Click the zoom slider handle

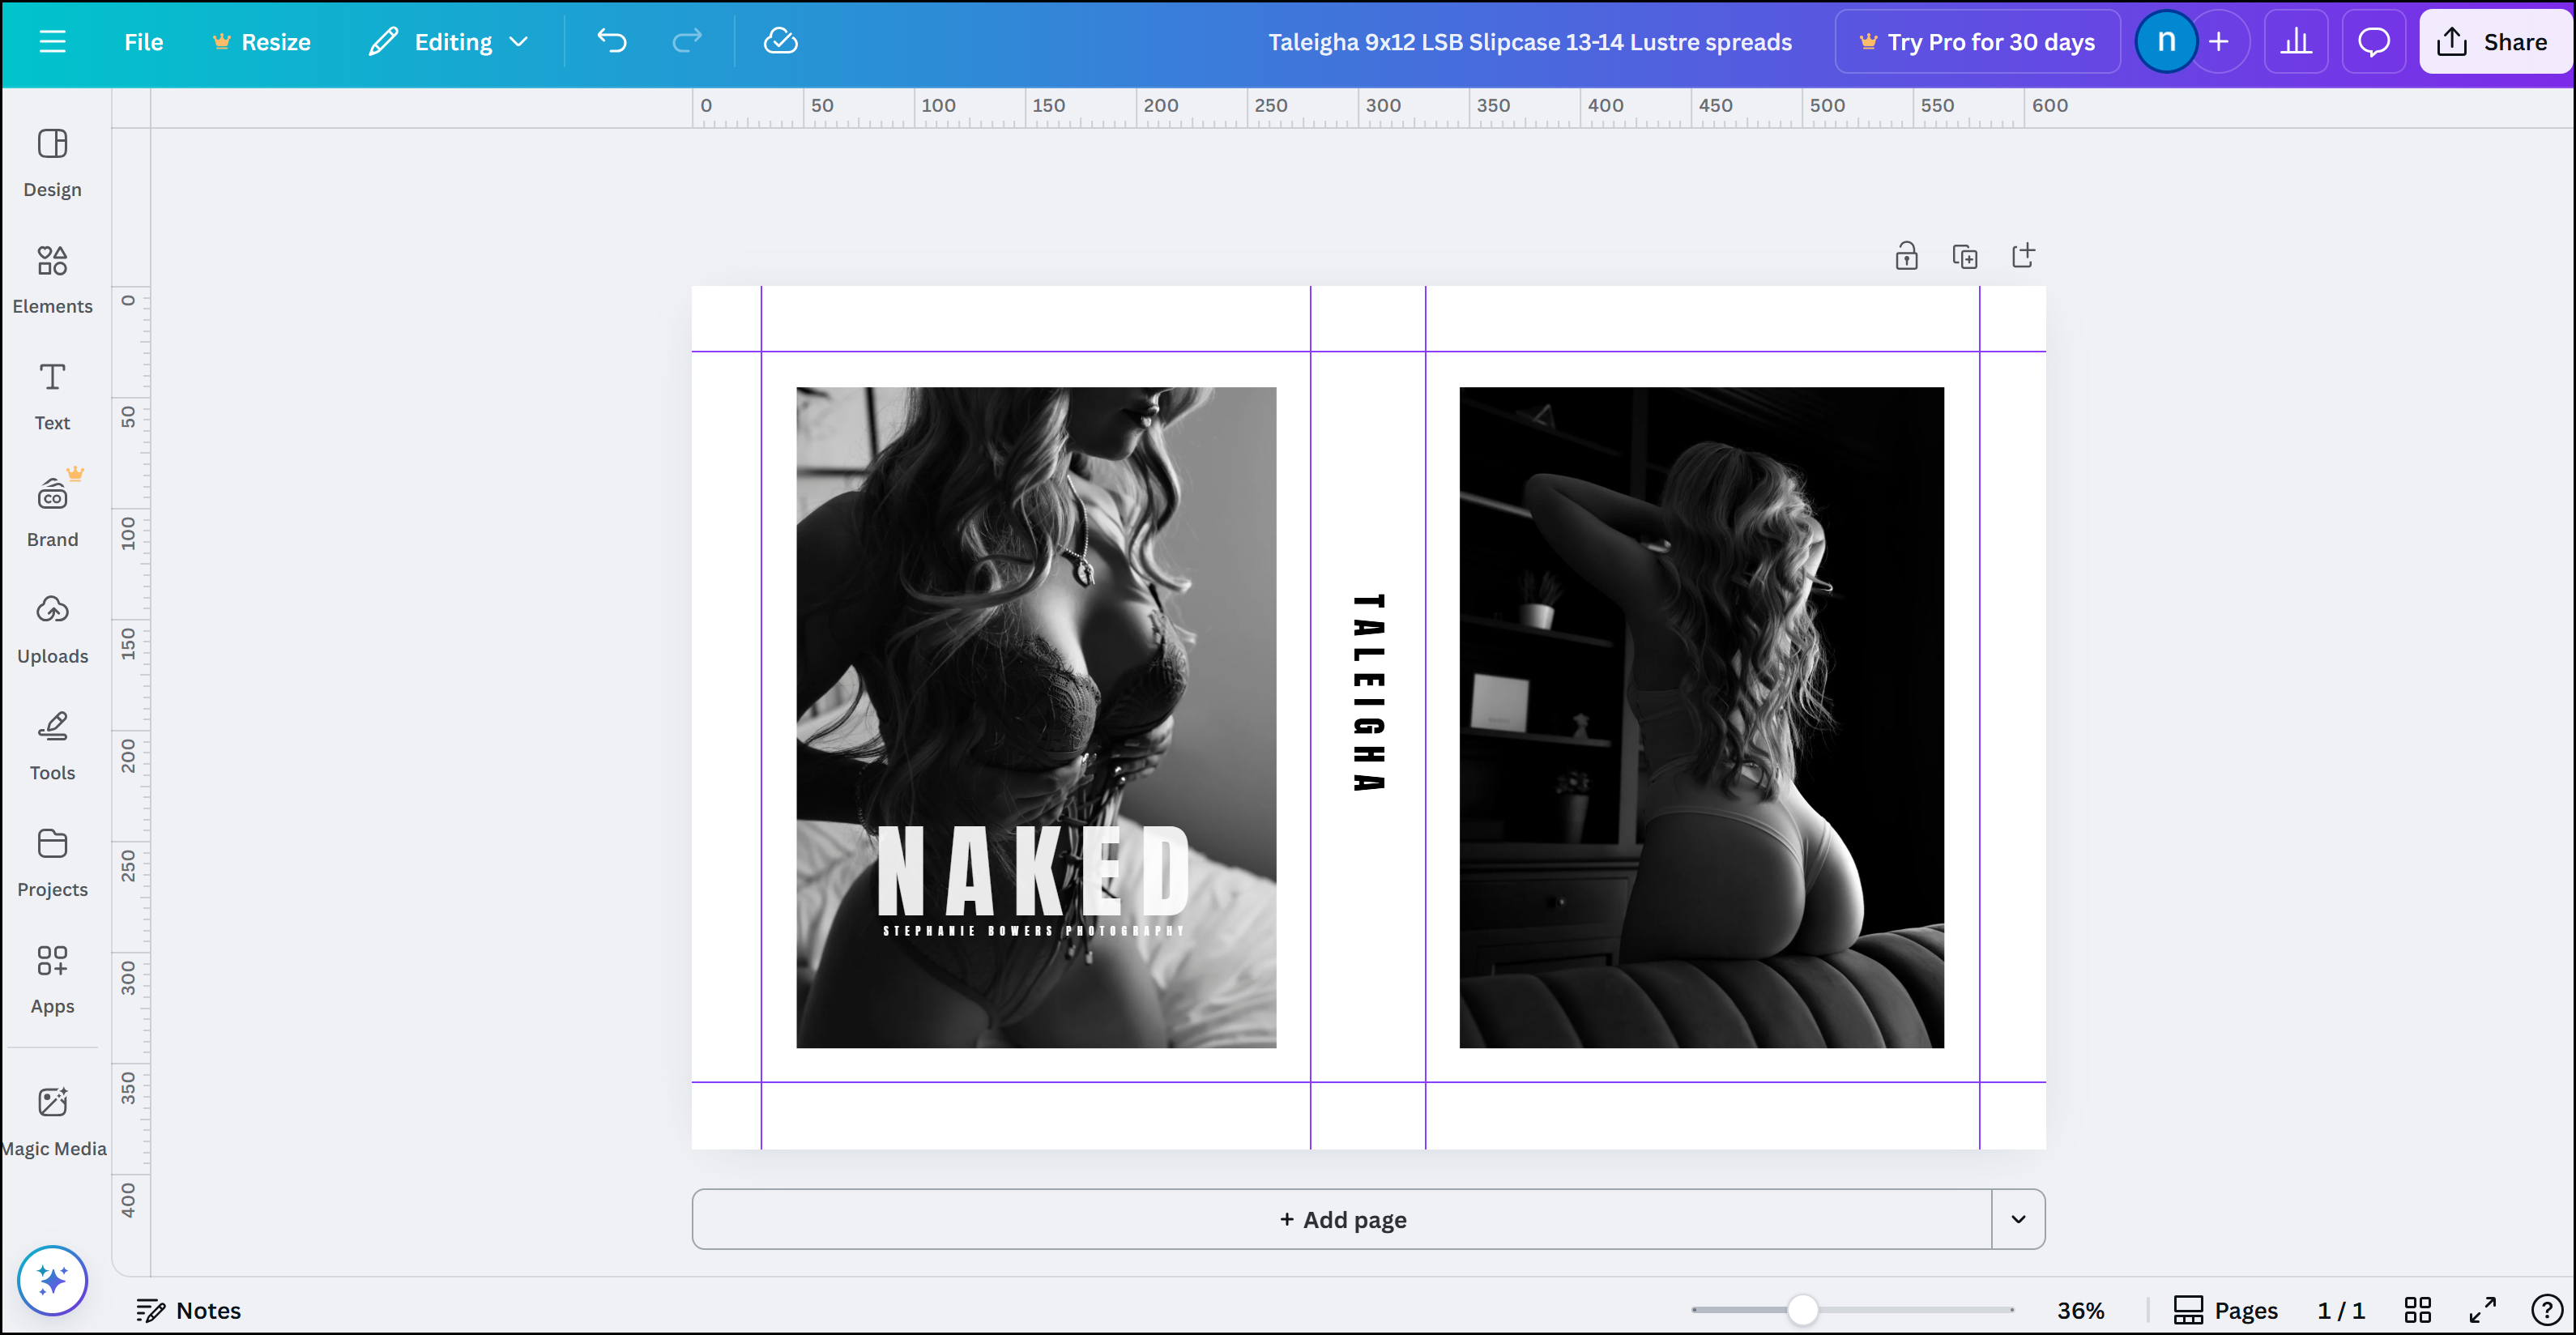[1802, 1310]
